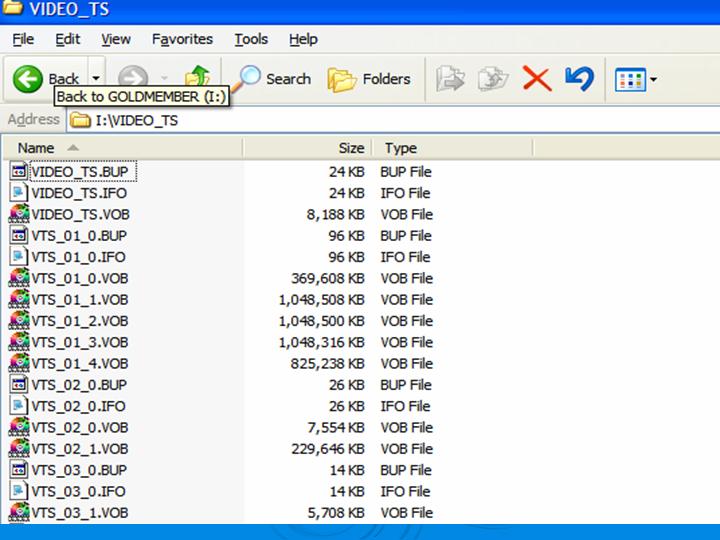This screenshot has height=540, width=720.
Task: Open the View menu
Action: (x=116, y=39)
